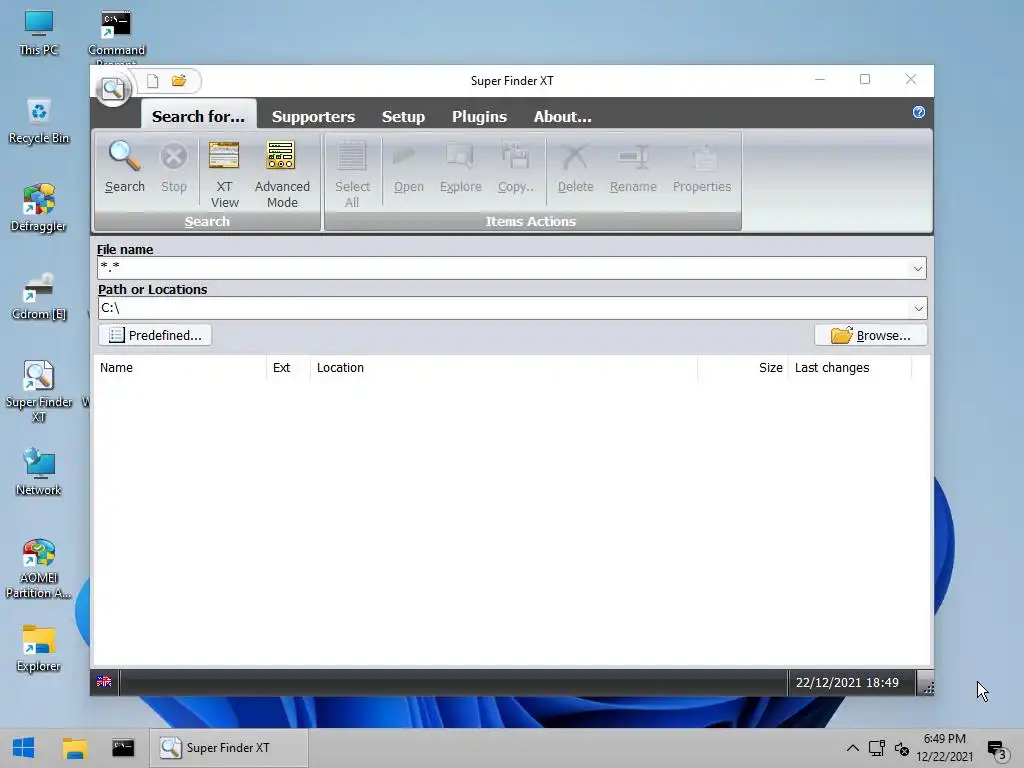
Task: Click Select All in Items Actions
Action: point(352,174)
